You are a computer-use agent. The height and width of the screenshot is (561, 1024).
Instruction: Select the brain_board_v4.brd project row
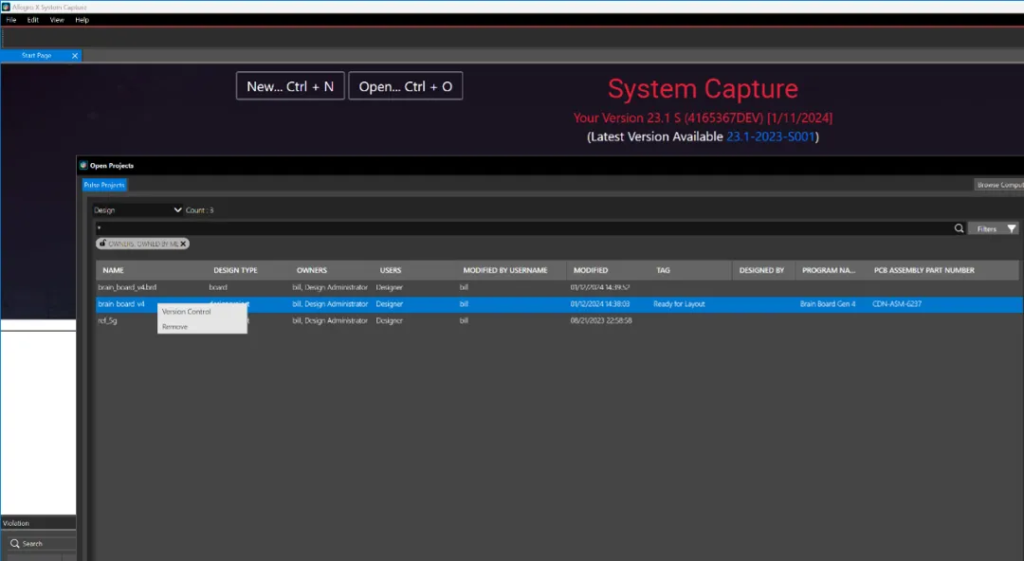pyautogui.click(x=127, y=287)
